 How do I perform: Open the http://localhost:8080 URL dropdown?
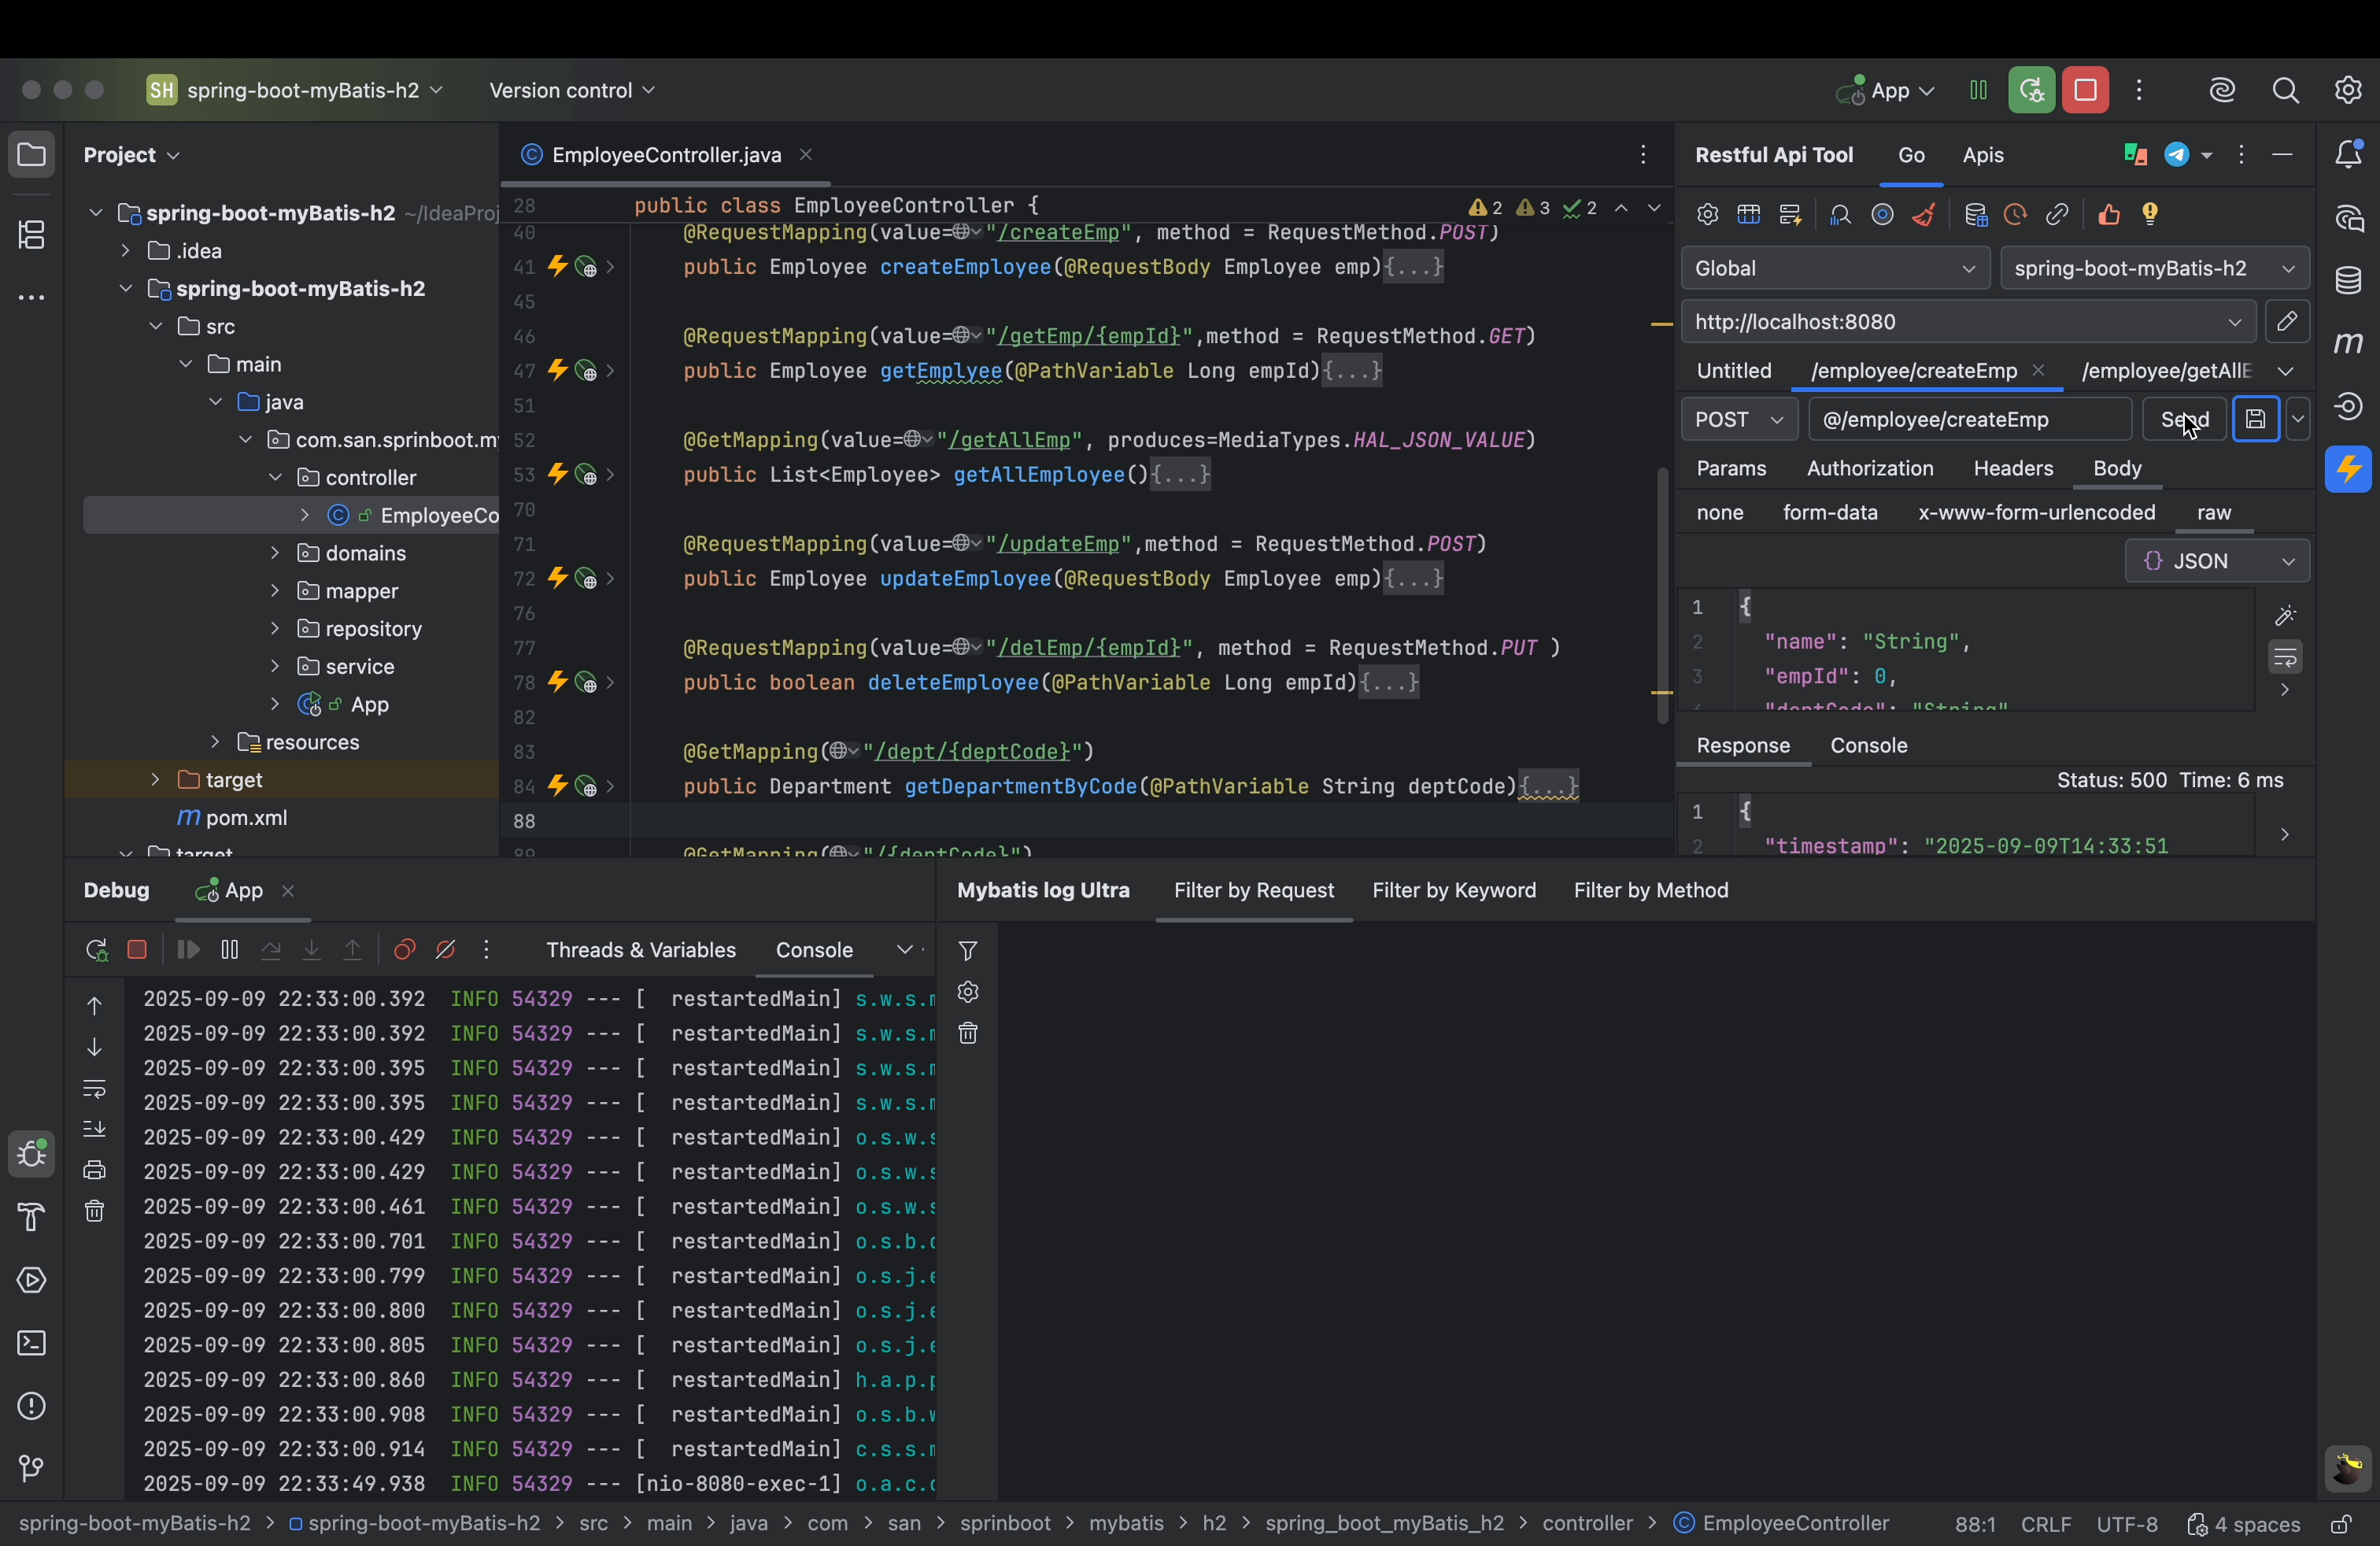[1968, 322]
